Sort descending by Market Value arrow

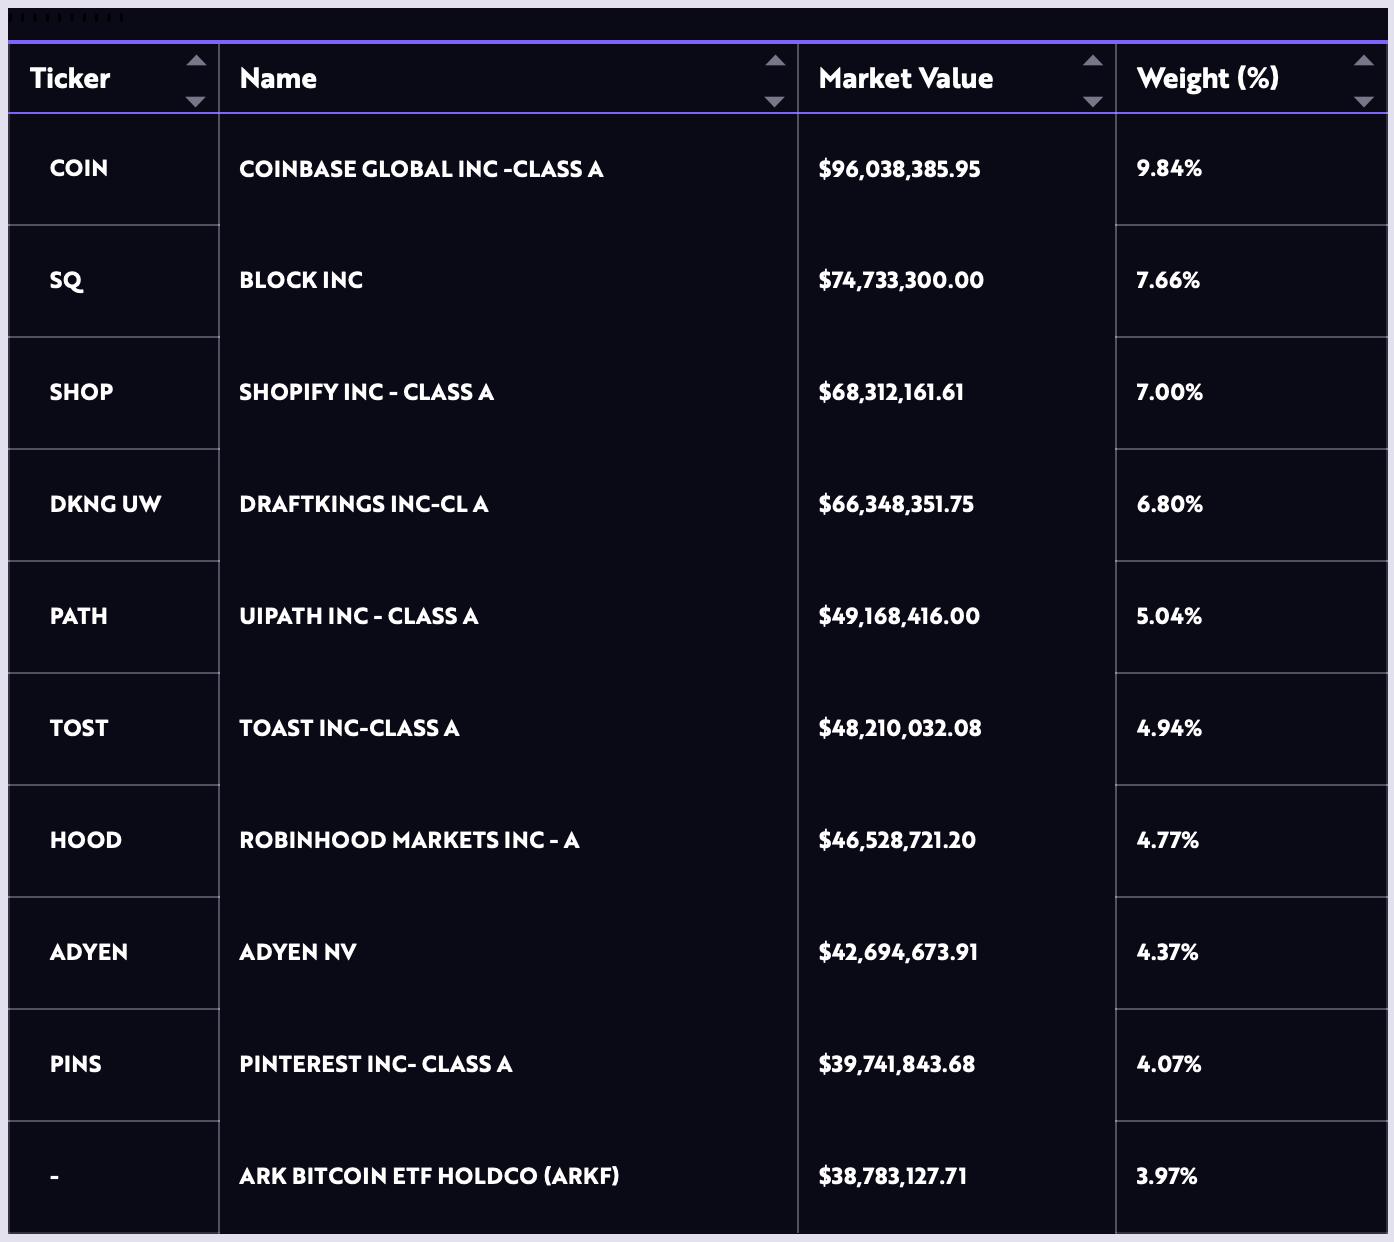tap(1093, 101)
